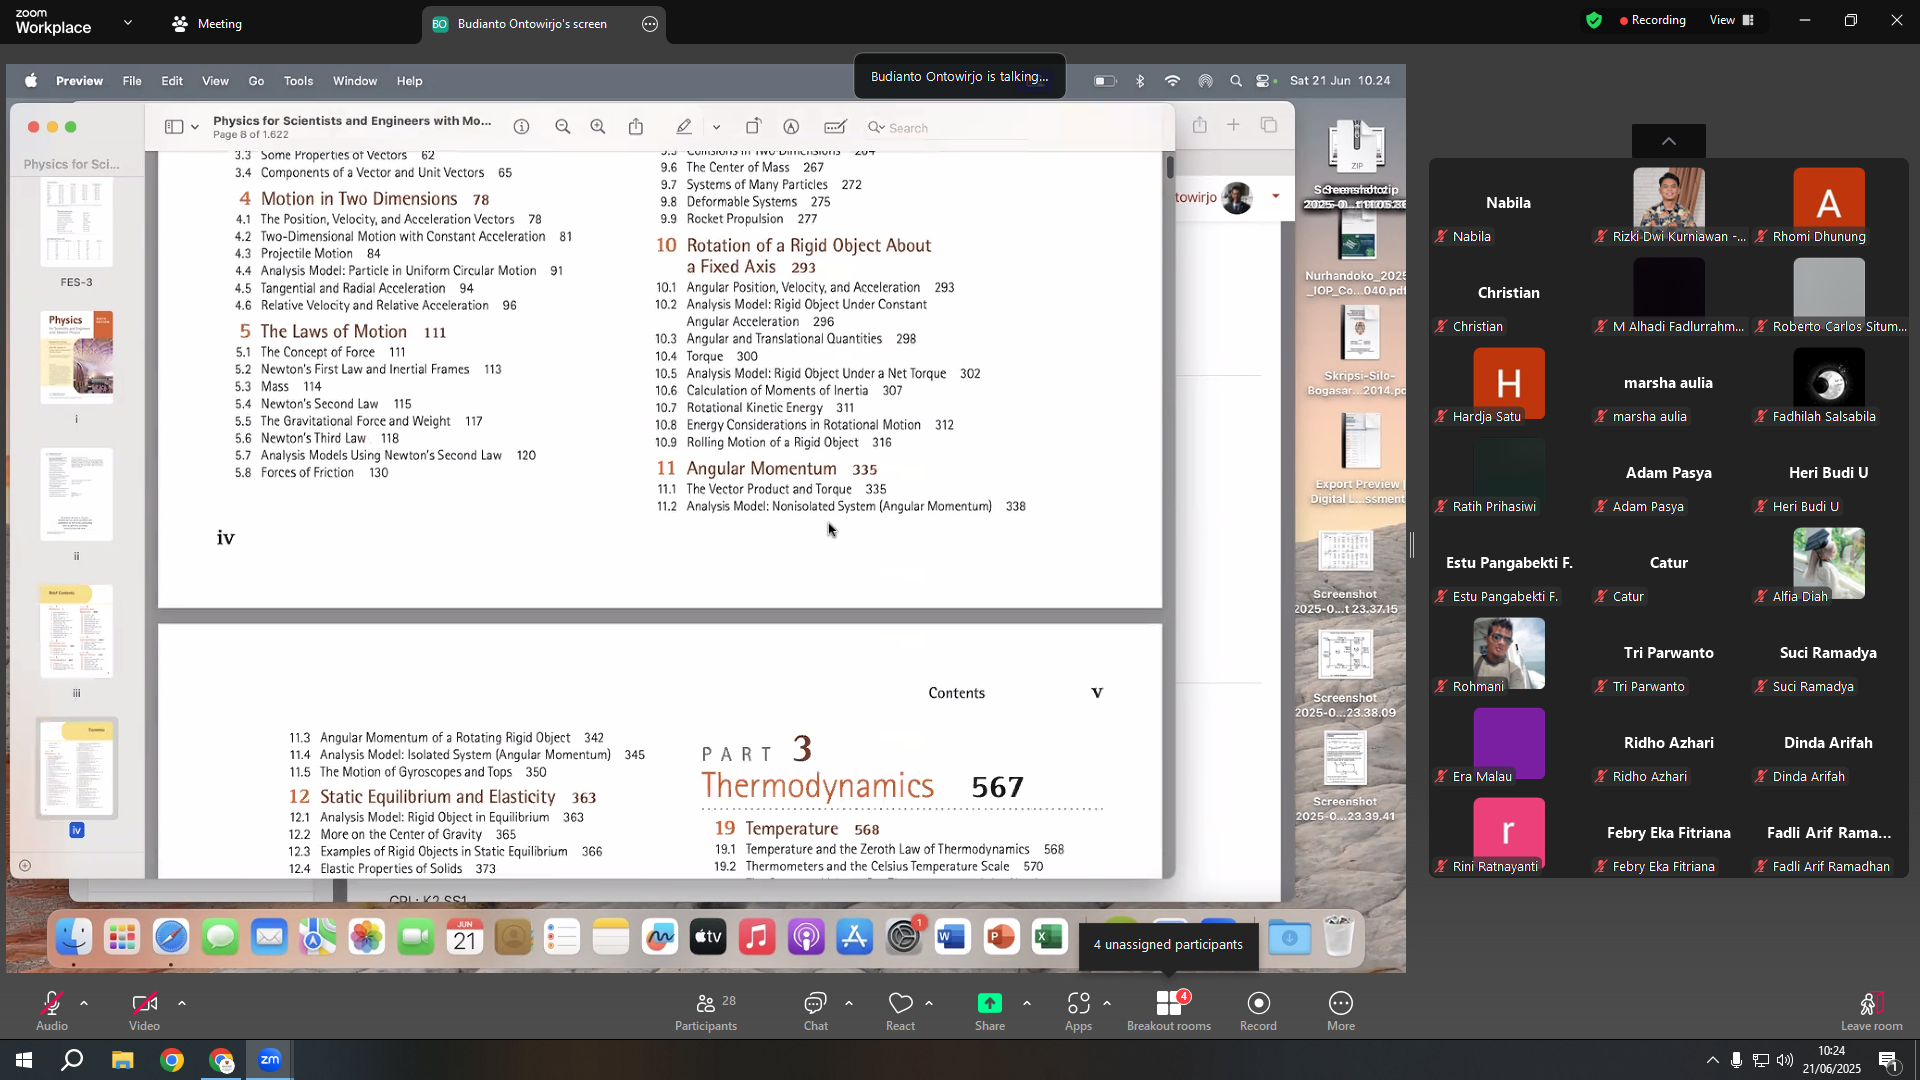The height and width of the screenshot is (1080, 1920).
Task: Click Leave room
Action: pos(1872,1010)
